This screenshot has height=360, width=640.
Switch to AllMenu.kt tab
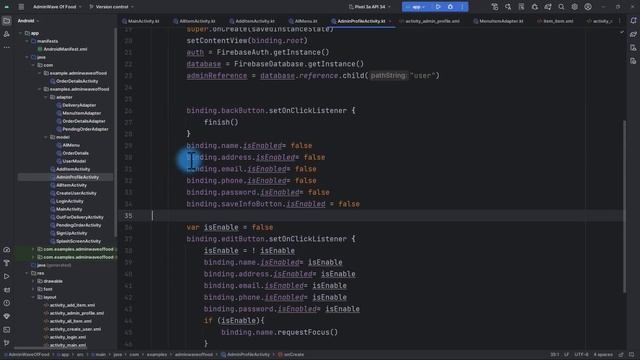(303, 21)
